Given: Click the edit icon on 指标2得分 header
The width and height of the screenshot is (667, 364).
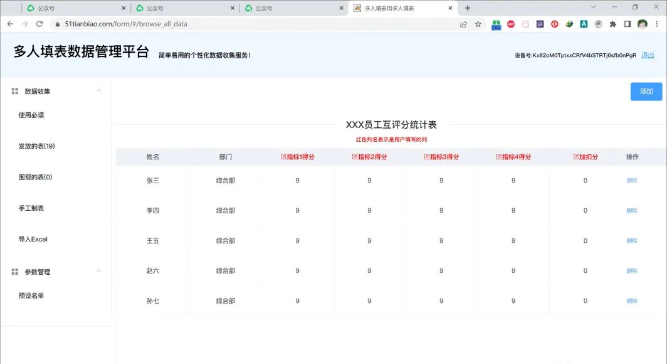Looking at the screenshot, I should point(354,157).
